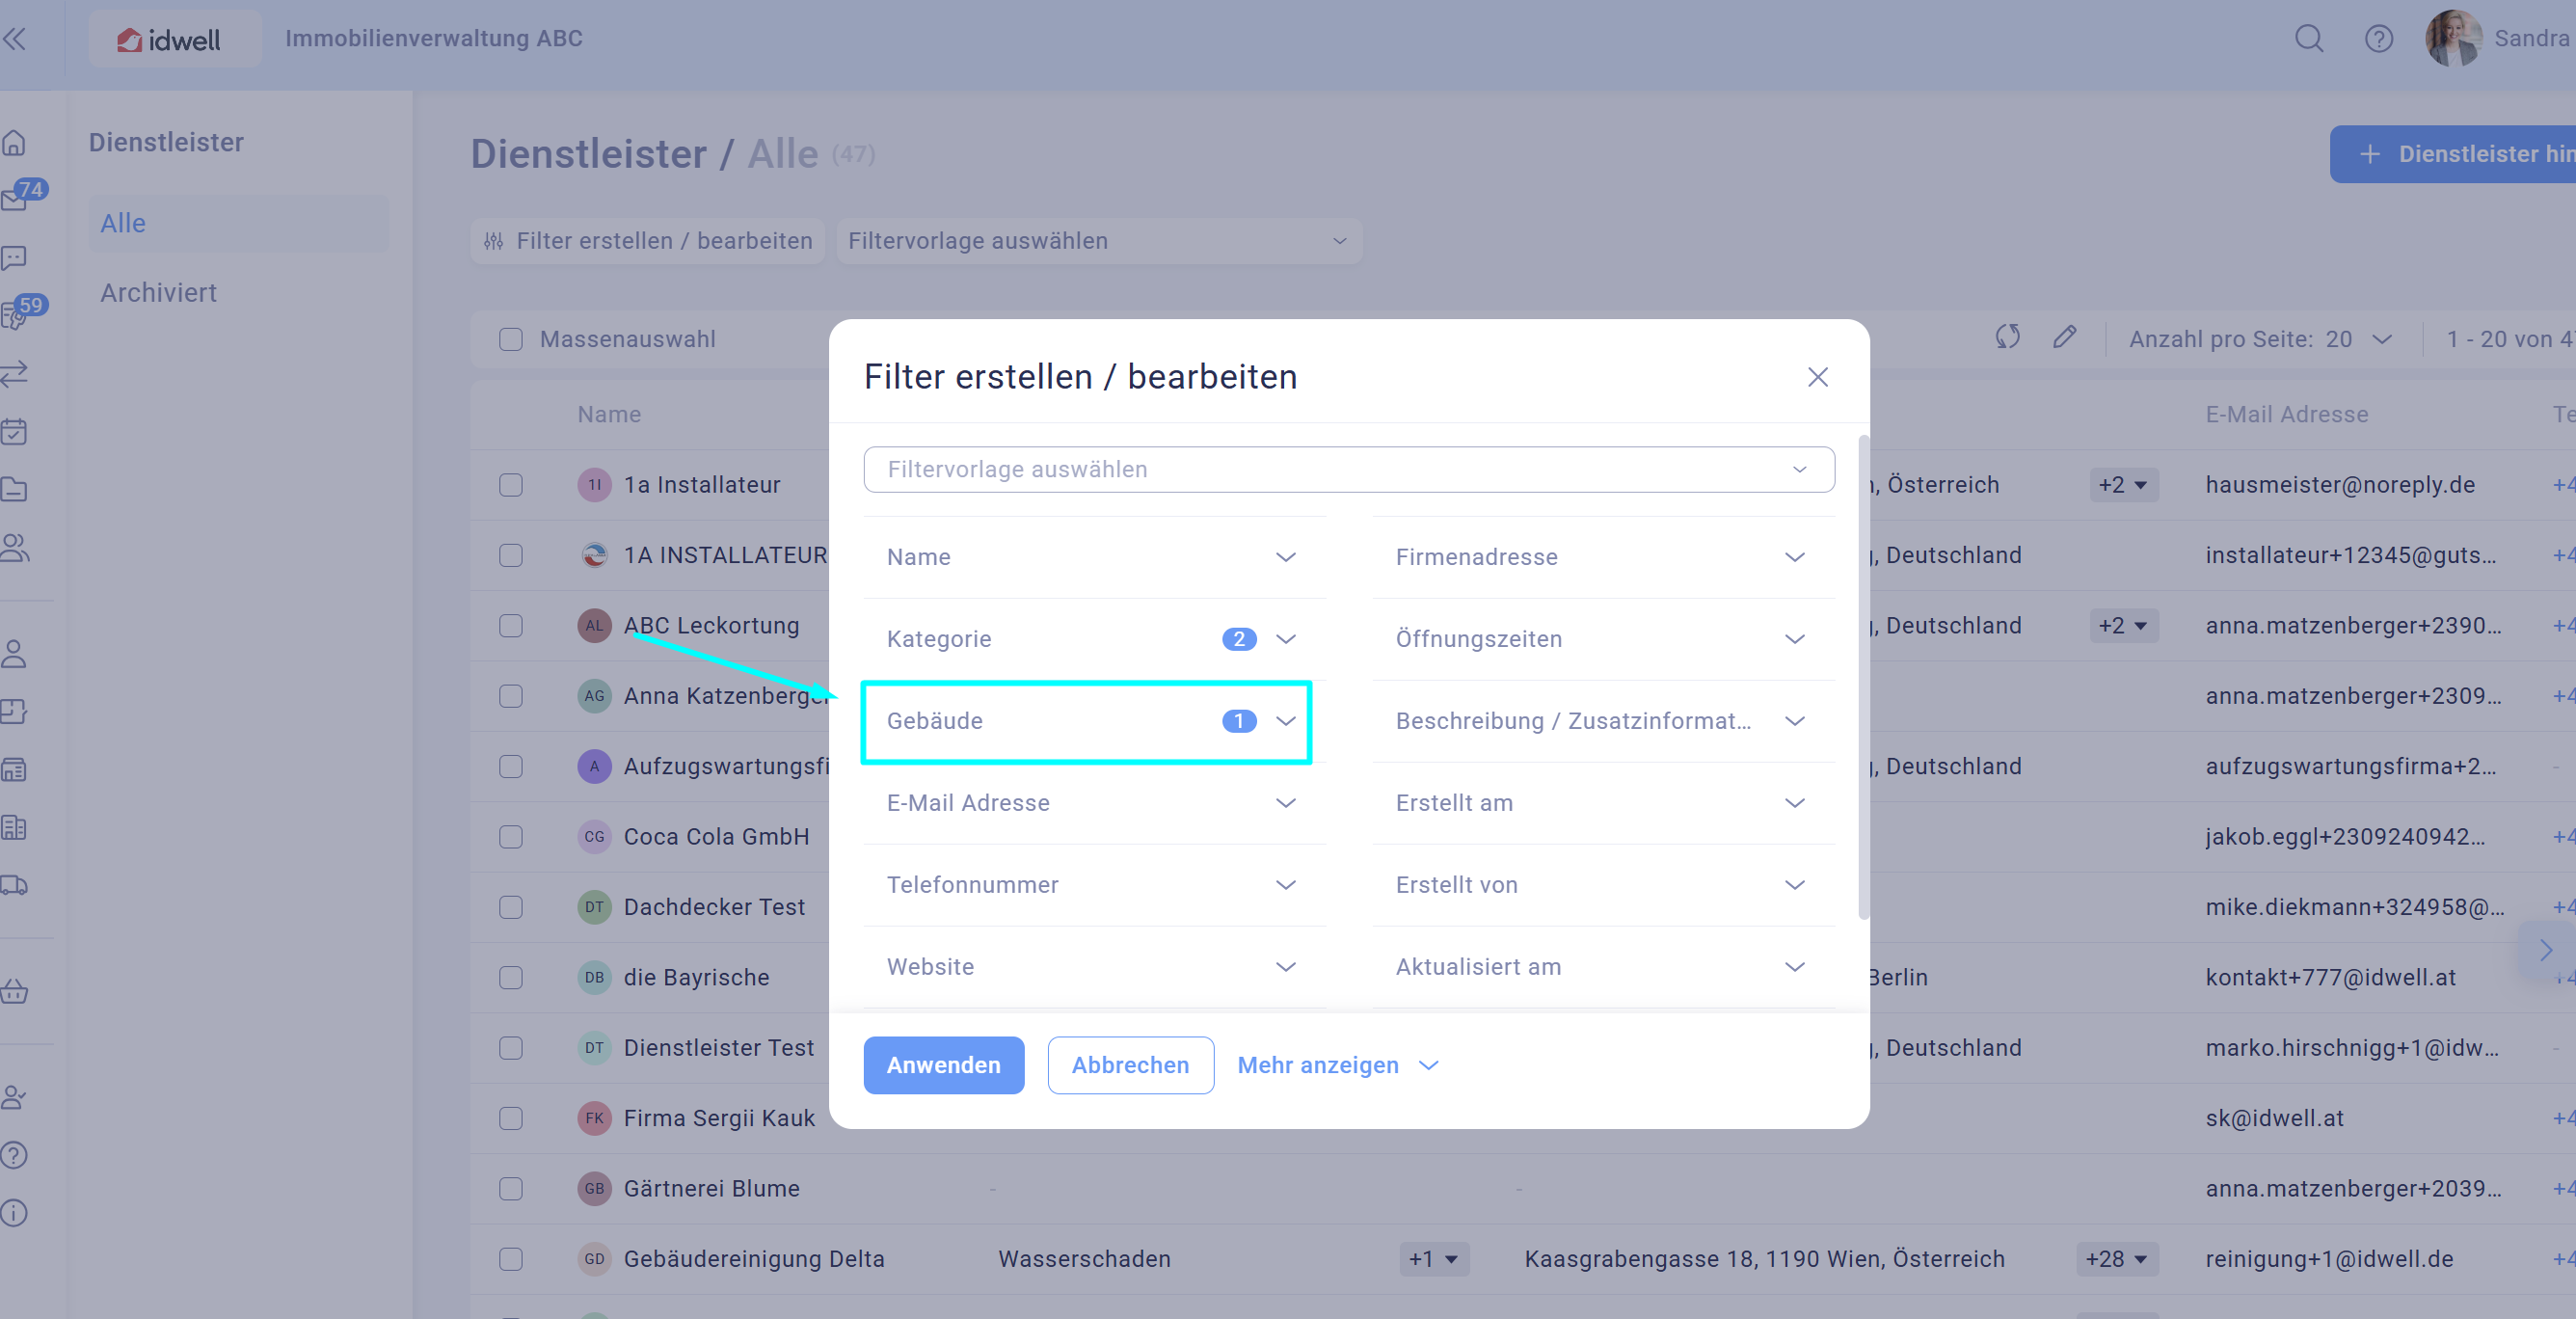
Task: Click the refresh list icon
Action: pos(2007,337)
